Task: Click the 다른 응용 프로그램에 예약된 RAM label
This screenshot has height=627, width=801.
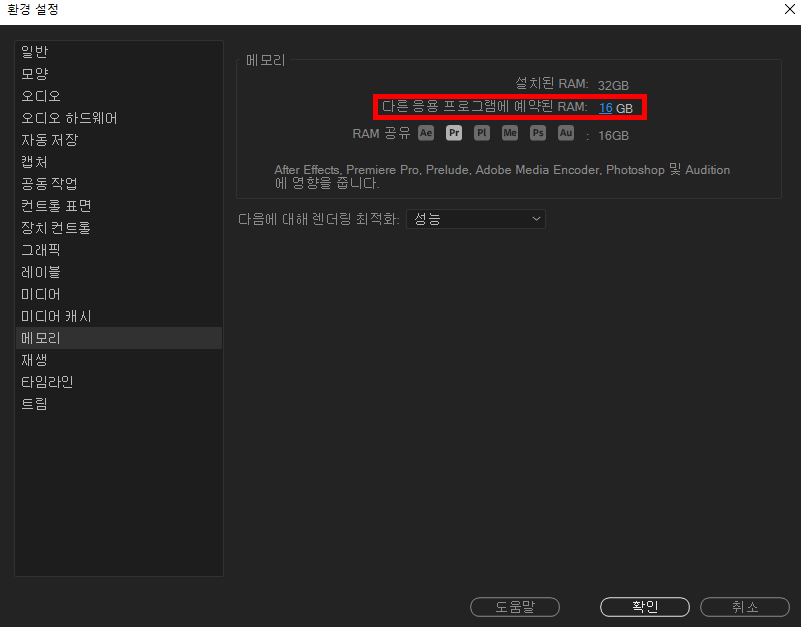Action: coord(485,107)
